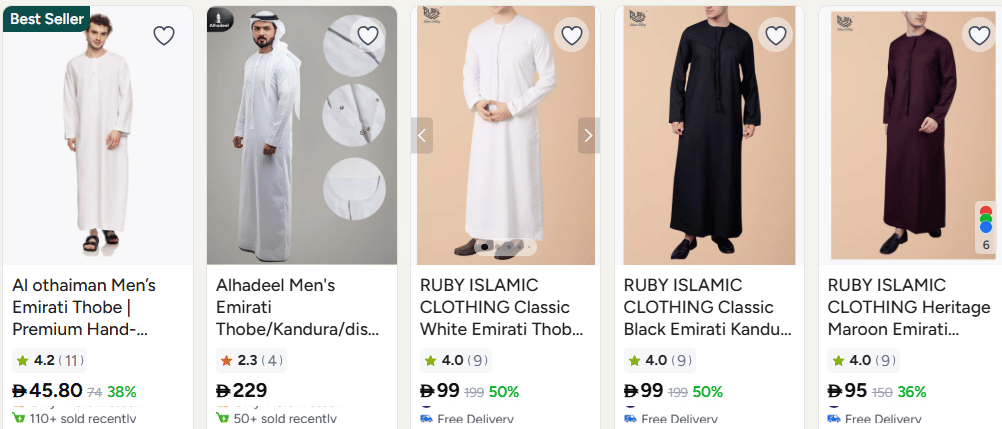1002x429 pixels.
Task: Show next image of RUBY white thobe
Action: coord(589,135)
